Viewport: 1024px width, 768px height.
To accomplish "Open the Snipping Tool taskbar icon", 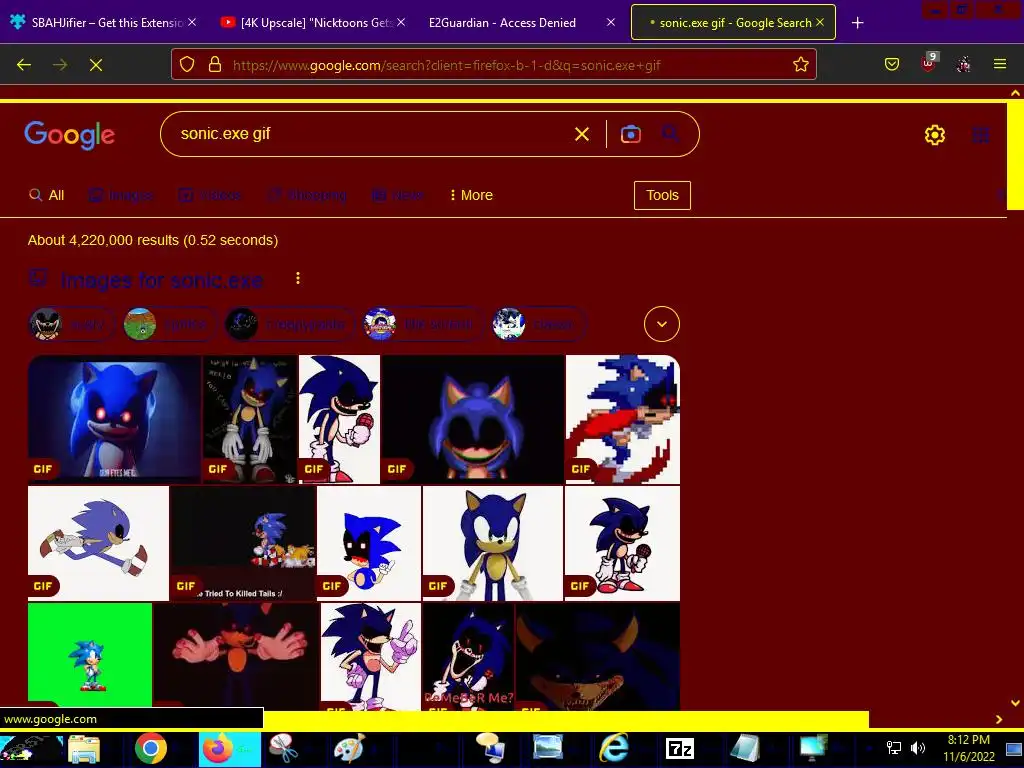I will click(283, 749).
